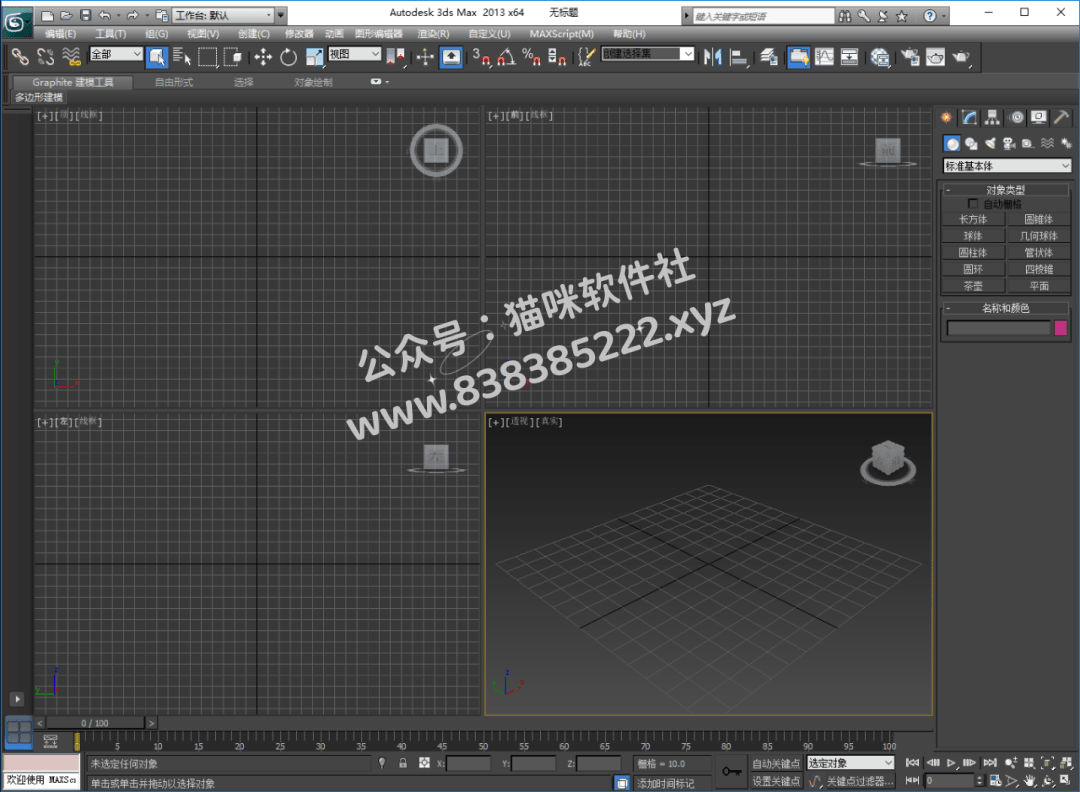Activate the Select and Scale tool
1080x792 pixels.
314,57
